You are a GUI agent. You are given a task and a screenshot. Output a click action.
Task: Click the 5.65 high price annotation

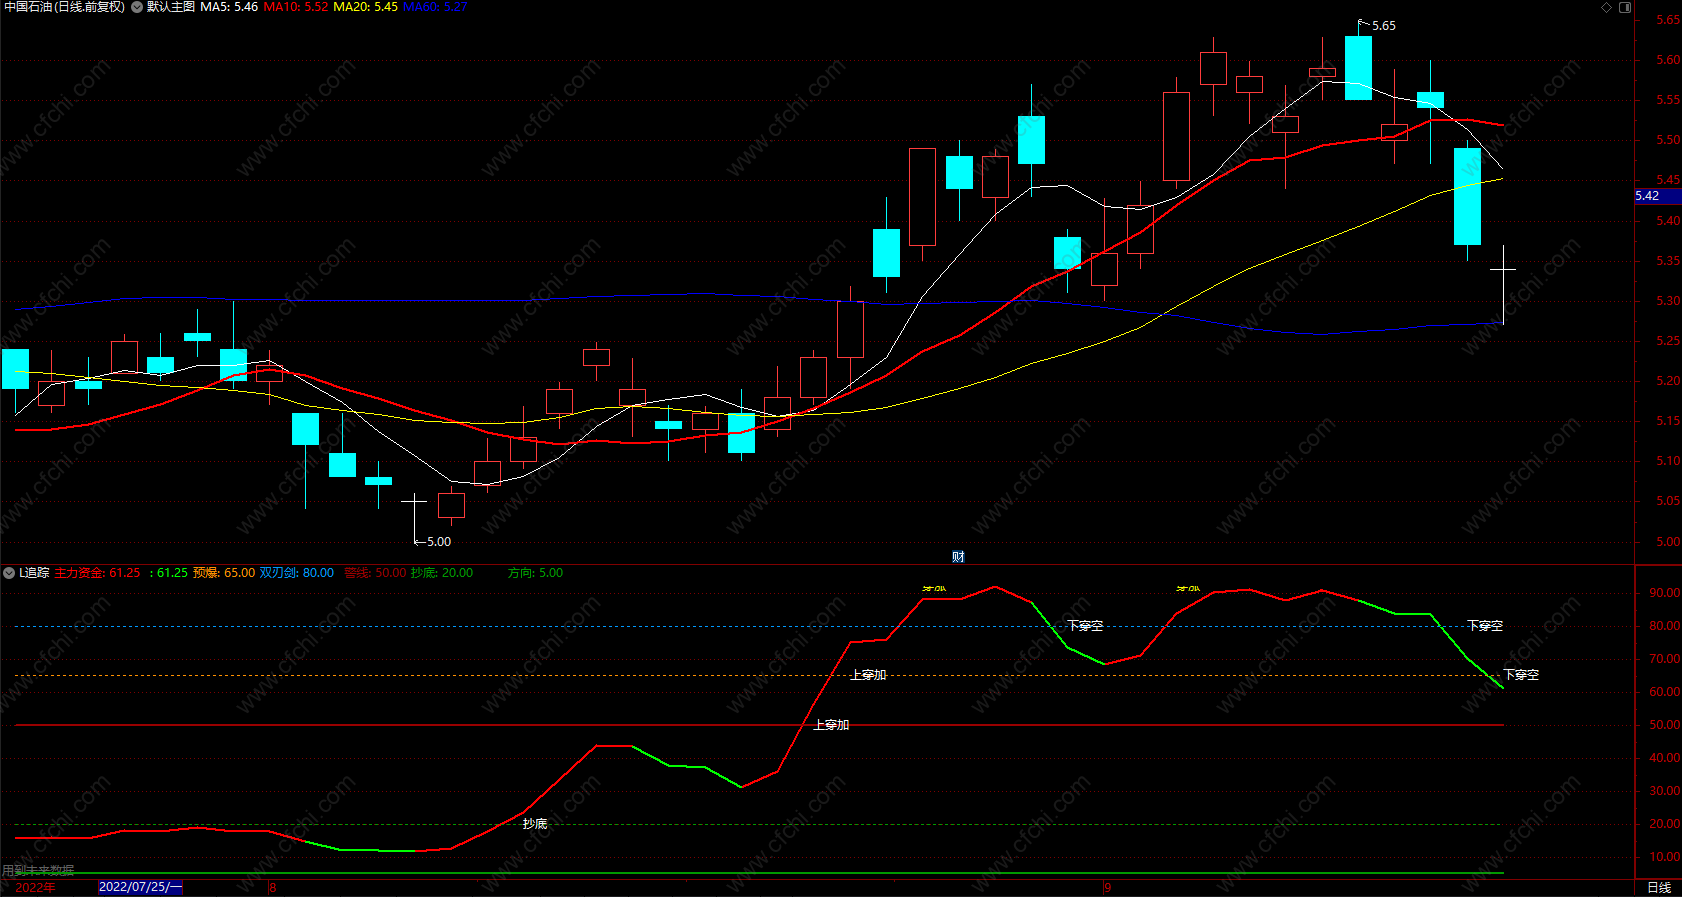[x=1384, y=26]
